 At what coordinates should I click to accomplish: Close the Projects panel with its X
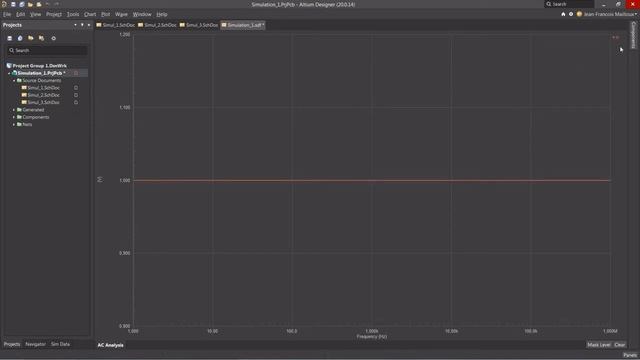[89, 25]
